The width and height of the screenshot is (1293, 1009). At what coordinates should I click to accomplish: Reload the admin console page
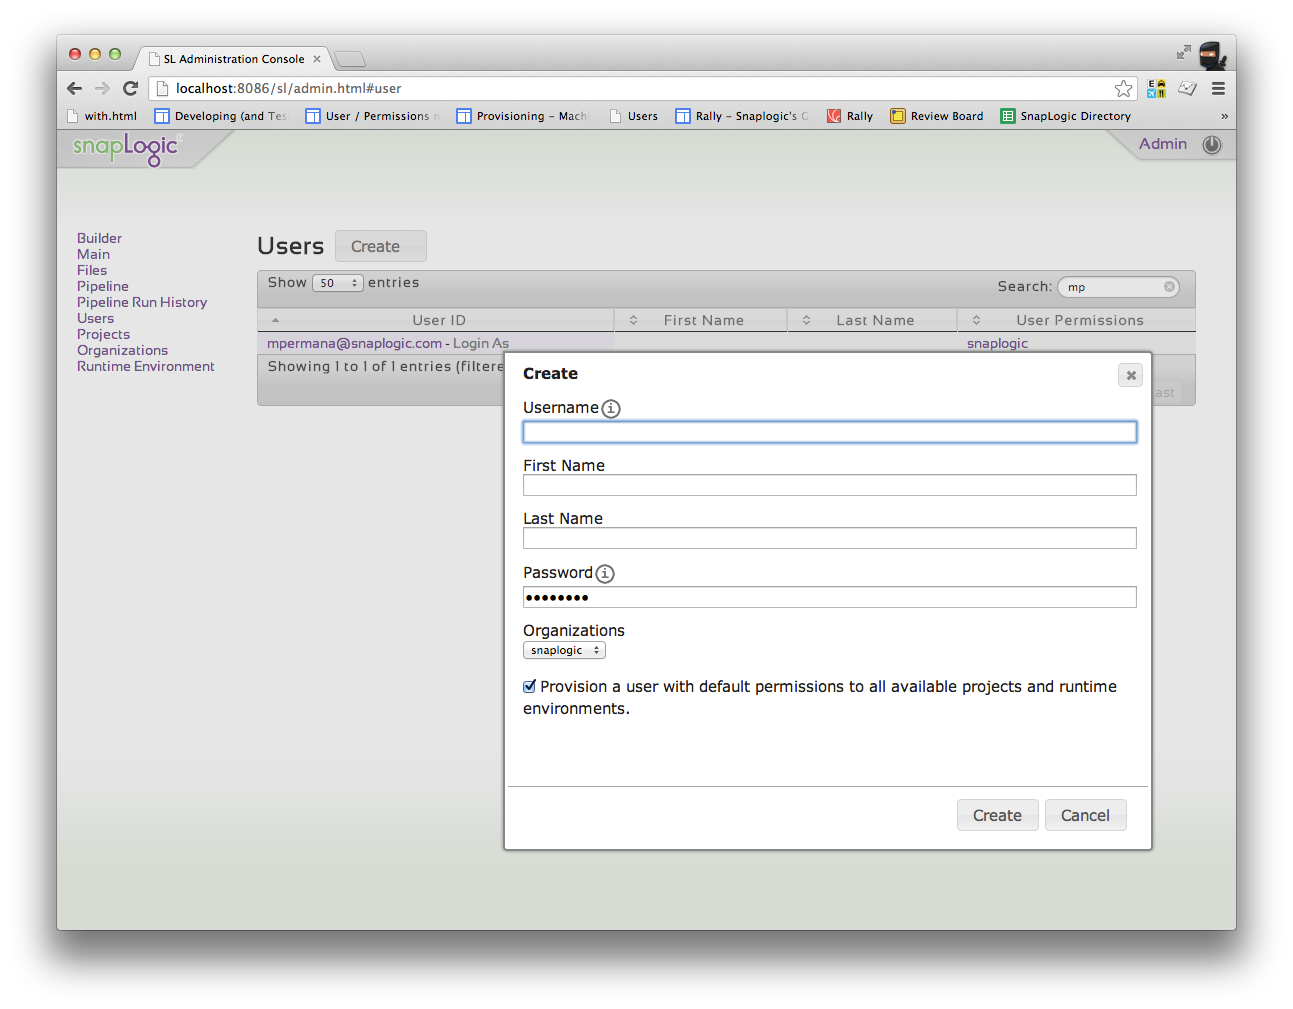(x=130, y=88)
